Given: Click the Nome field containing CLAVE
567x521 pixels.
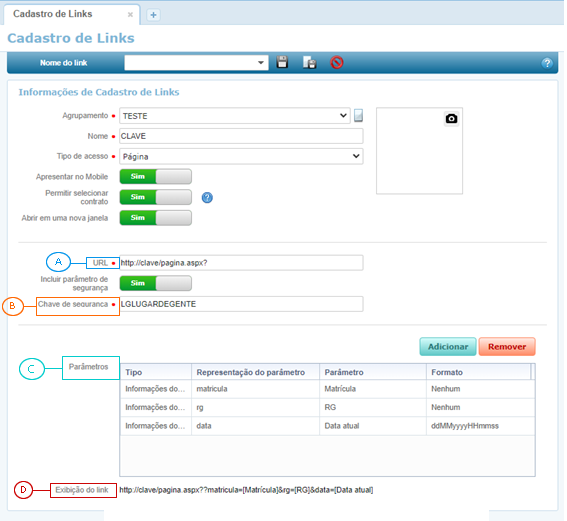Looking at the screenshot, I should (241, 136).
